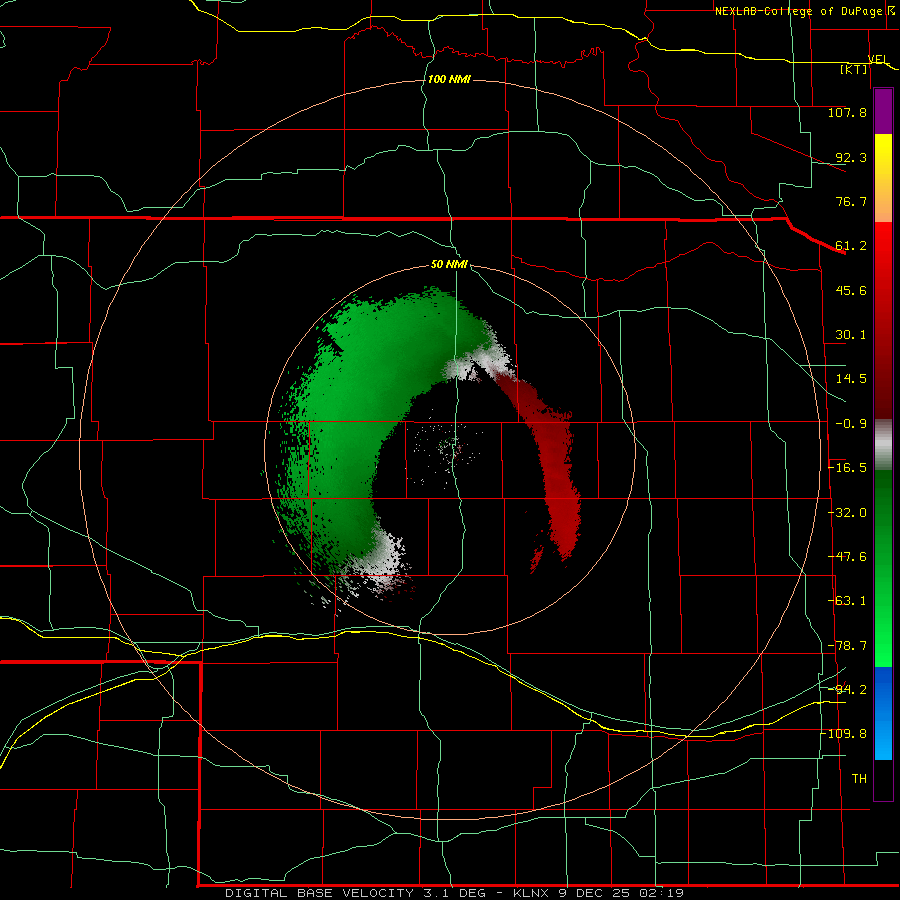Click the -109.8 legend value
The height and width of the screenshot is (900, 900).
coord(844,734)
